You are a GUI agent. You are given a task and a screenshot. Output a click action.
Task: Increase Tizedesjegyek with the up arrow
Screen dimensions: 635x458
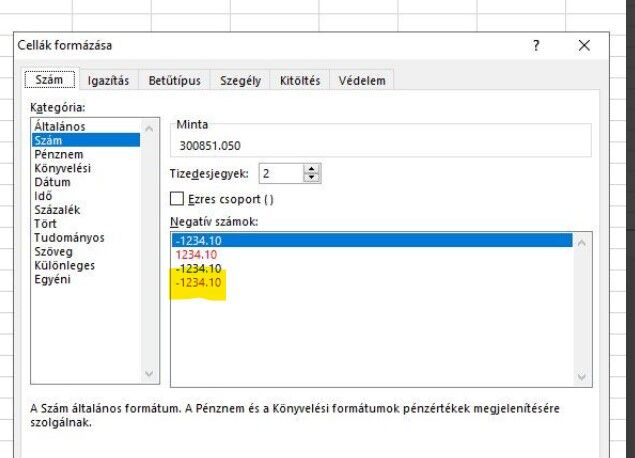pos(311,169)
